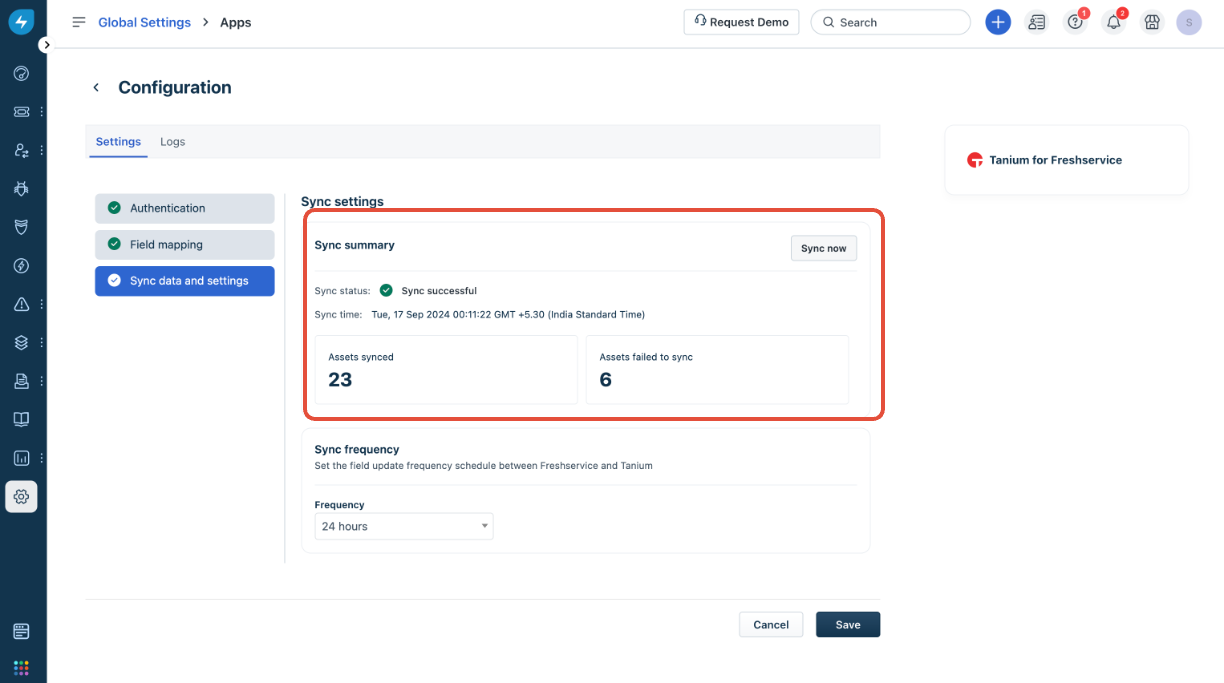Click the Sync summary heading
The image size is (1224, 683).
coord(355,245)
